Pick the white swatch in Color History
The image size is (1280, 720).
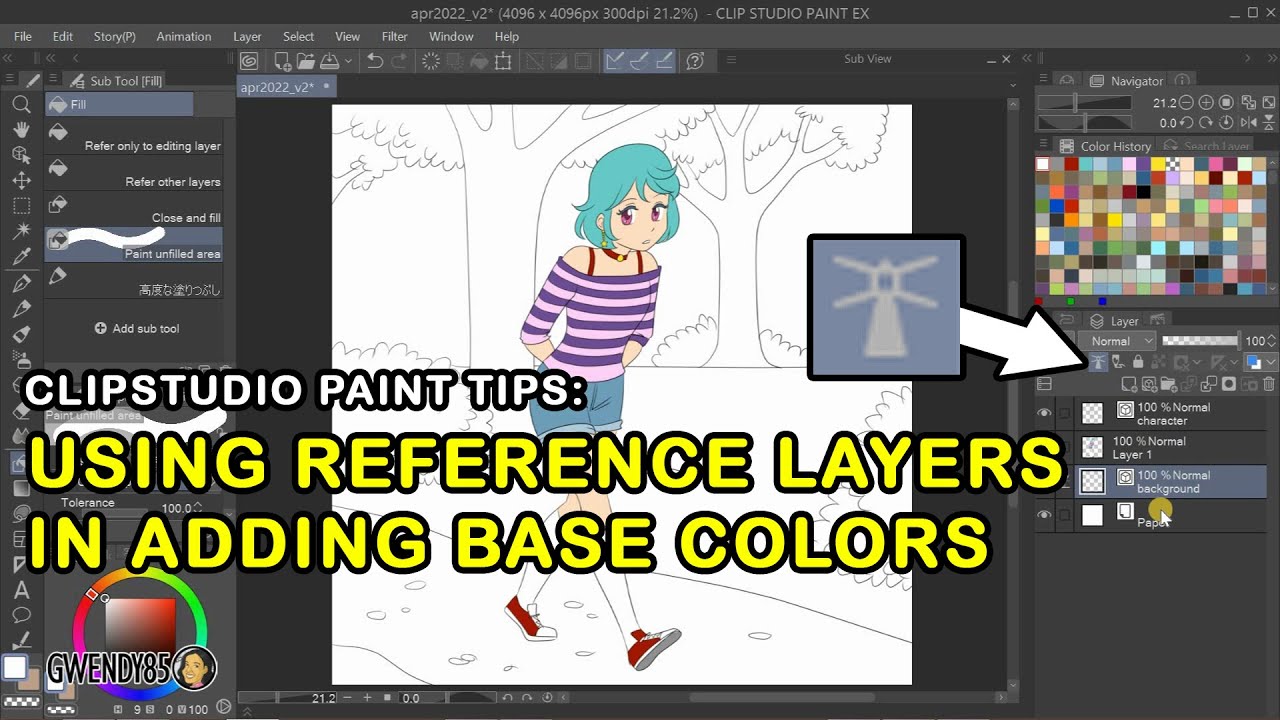coord(1042,163)
